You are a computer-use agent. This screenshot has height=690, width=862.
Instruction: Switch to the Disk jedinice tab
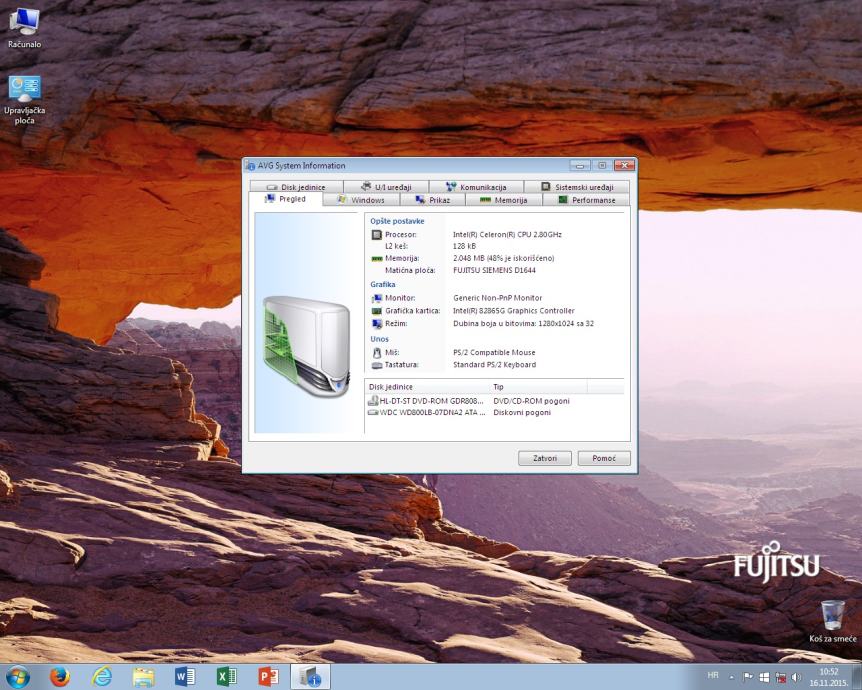296,187
